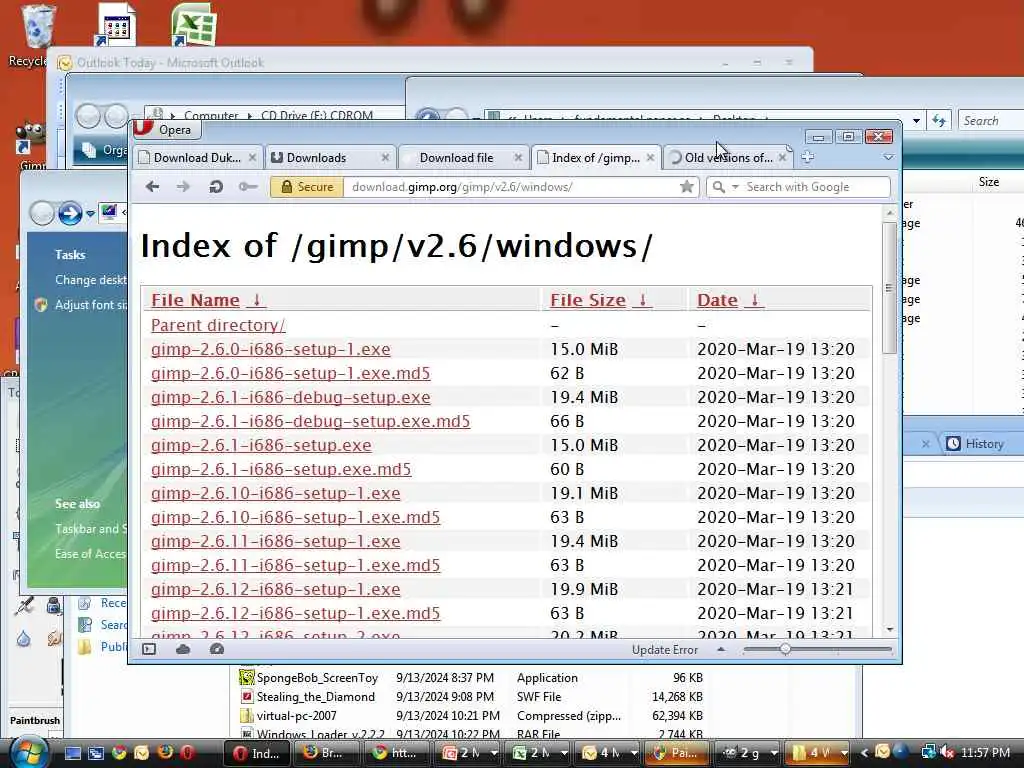This screenshot has width=1024, height=768.
Task: Click the scroll down arrow of the page
Action: click(x=889, y=630)
